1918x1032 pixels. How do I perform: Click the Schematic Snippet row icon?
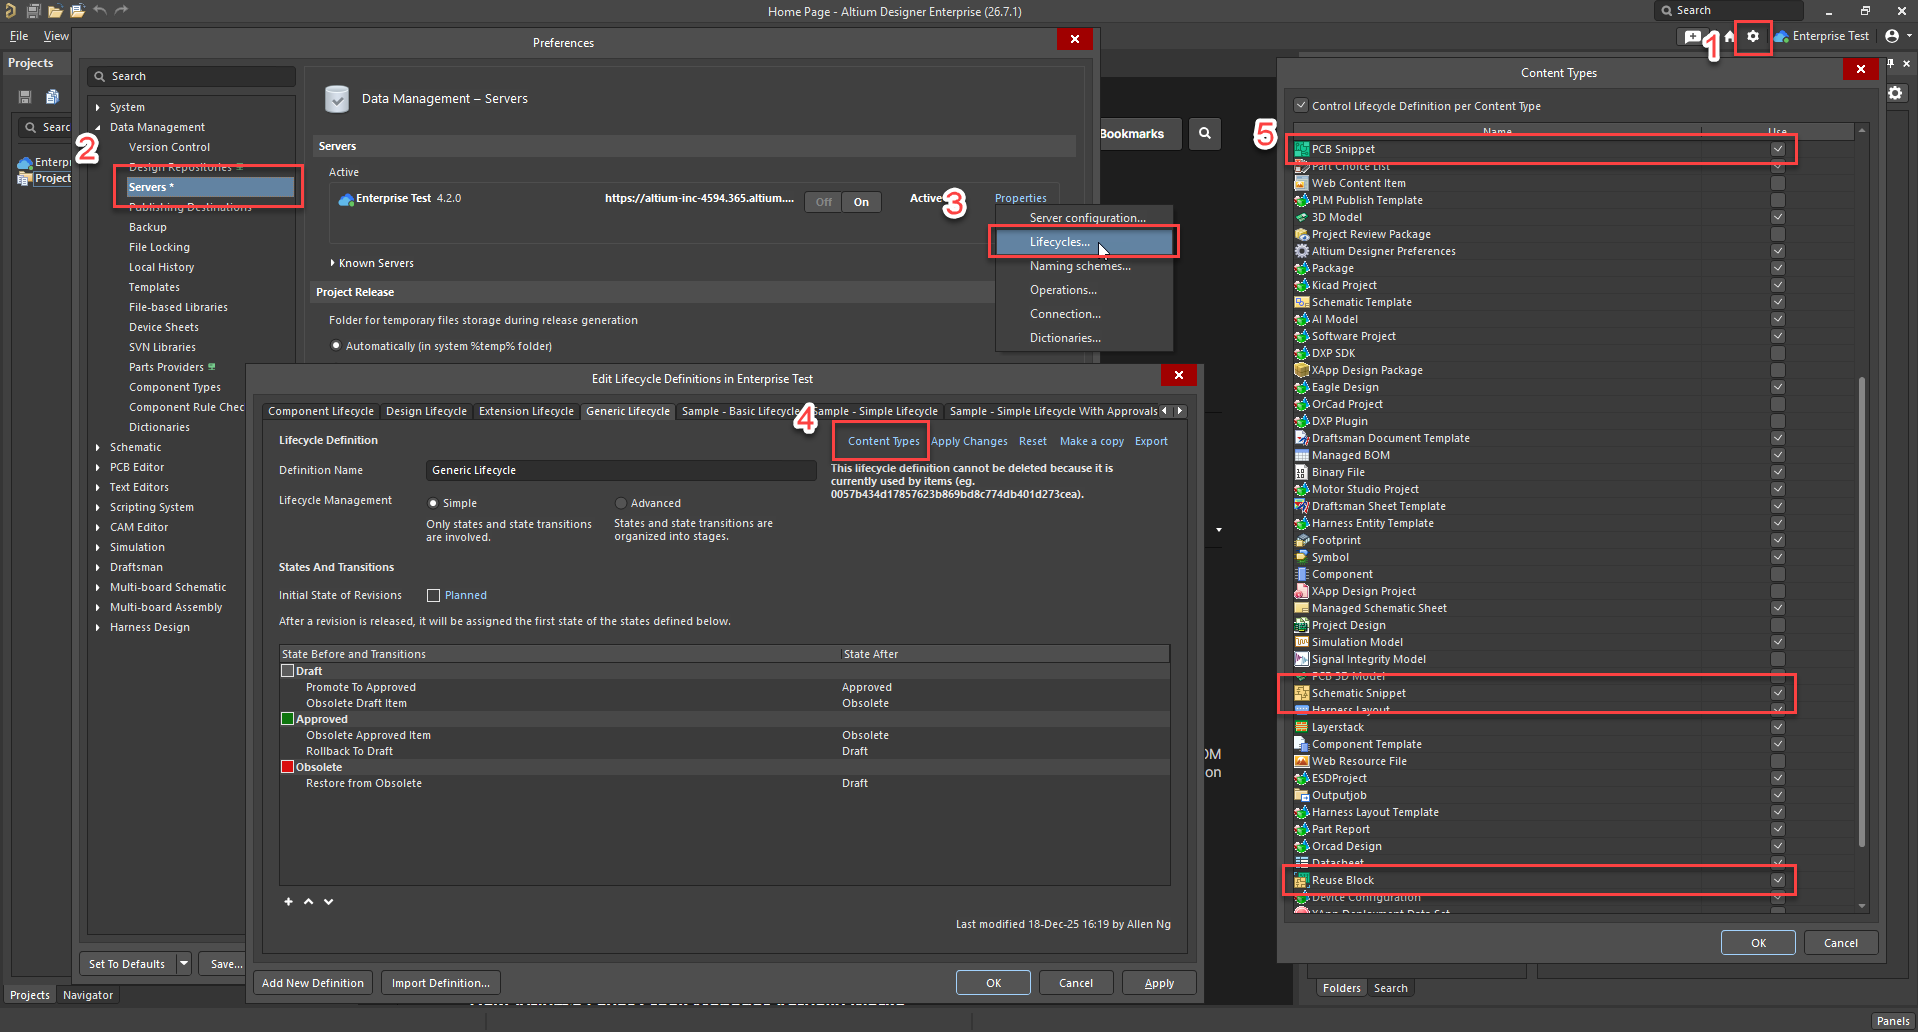click(1302, 693)
